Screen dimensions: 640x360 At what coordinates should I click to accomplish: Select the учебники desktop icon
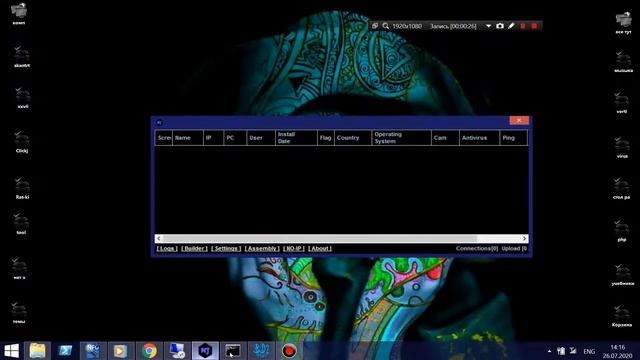pos(623,275)
